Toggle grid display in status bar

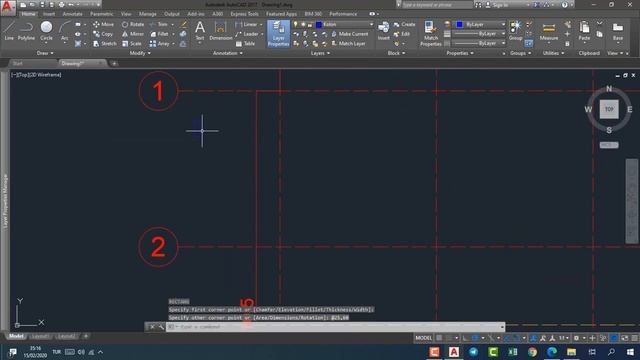(x=439, y=338)
